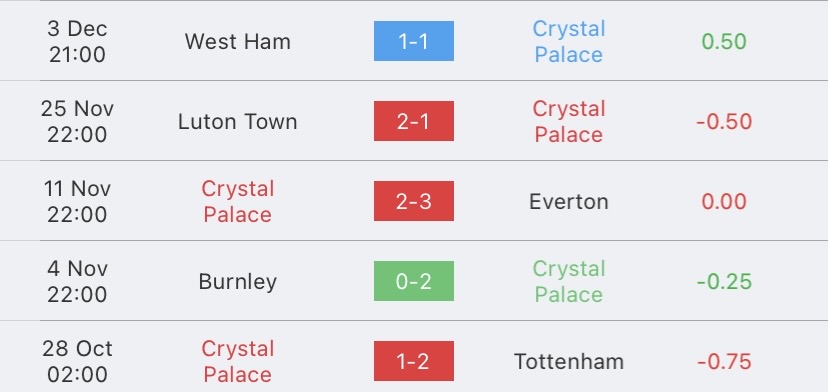This screenshot has width=828, height=392.
Task: Click the green -0.25 handicap value
Action: 724,282
